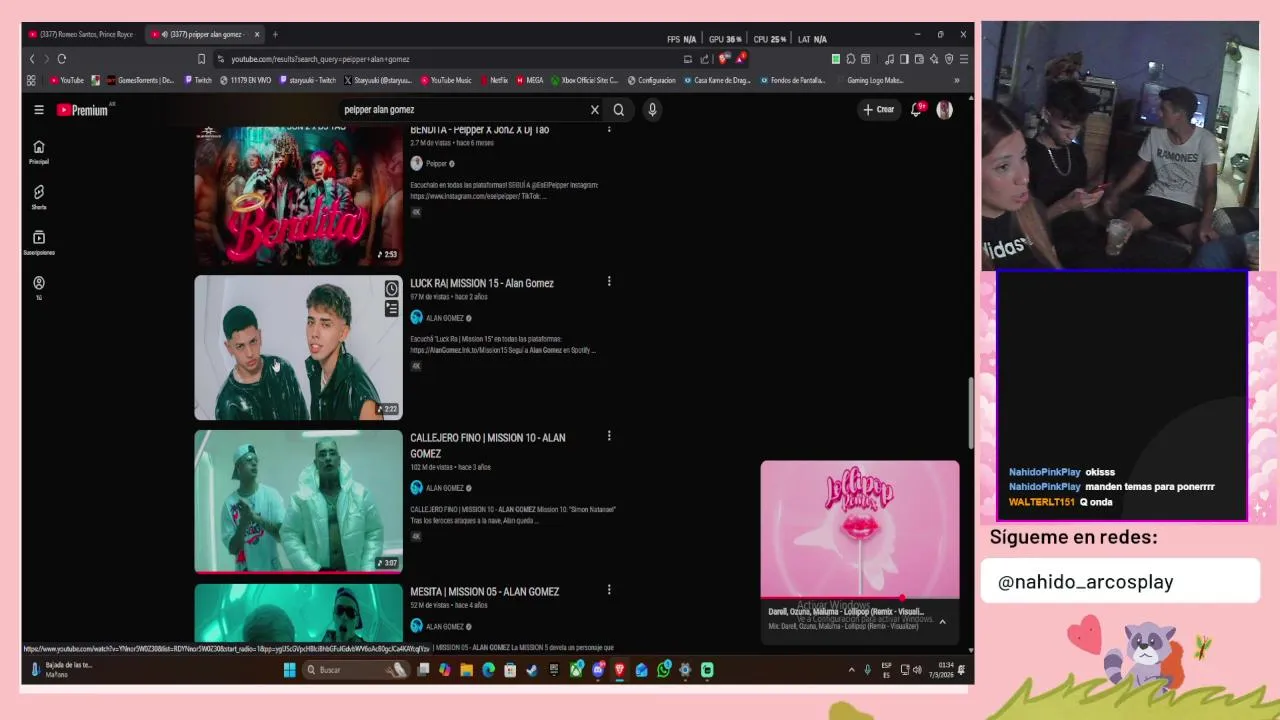Open more options for BENDITA video
Viewport: 1280px width, 720px height.
609,129
